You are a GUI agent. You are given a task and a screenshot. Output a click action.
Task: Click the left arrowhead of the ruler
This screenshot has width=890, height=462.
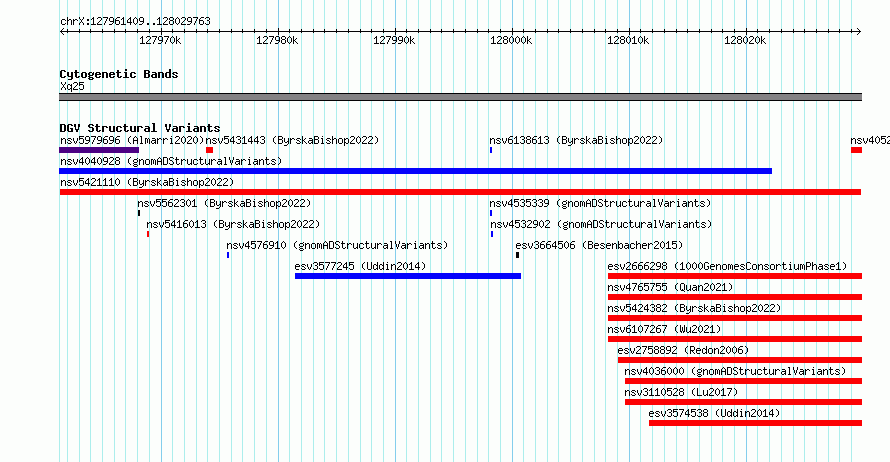(x=62, y=32)
